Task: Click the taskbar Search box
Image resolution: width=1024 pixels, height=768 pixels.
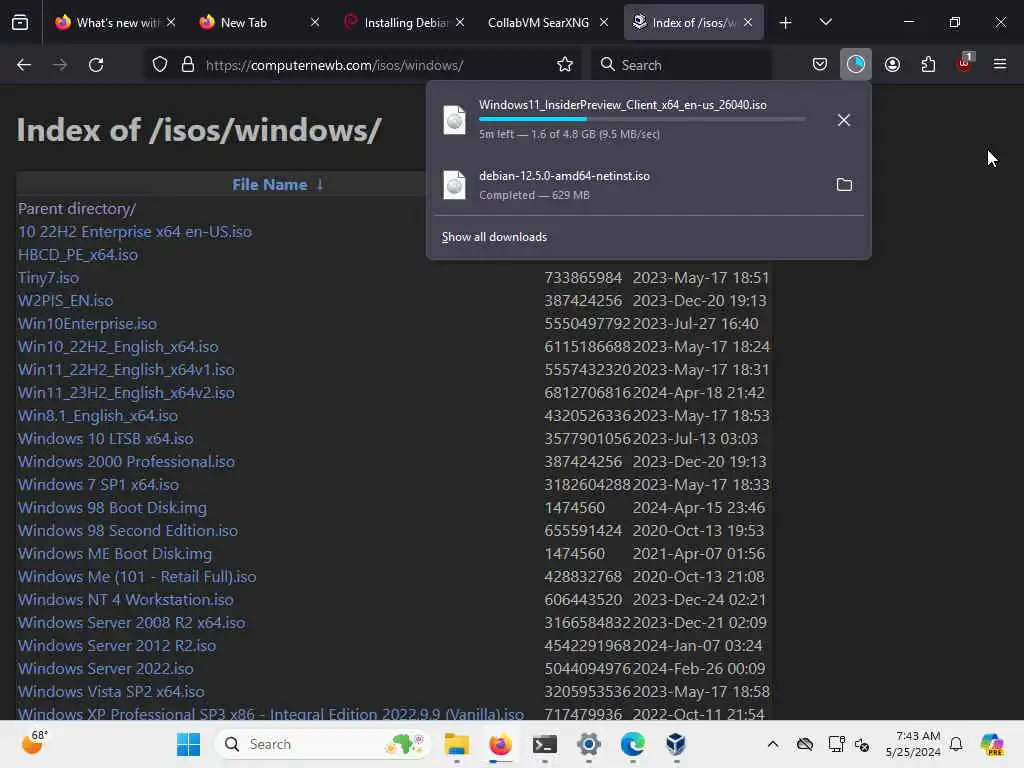Action: 321,744
